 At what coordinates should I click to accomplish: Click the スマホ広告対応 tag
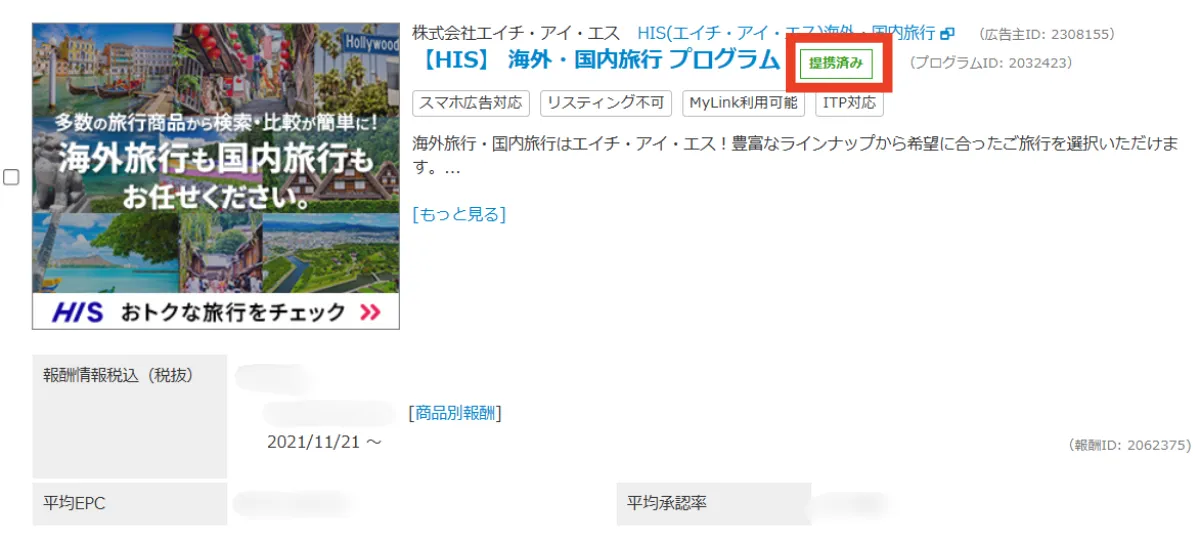(x=471, y=103)
